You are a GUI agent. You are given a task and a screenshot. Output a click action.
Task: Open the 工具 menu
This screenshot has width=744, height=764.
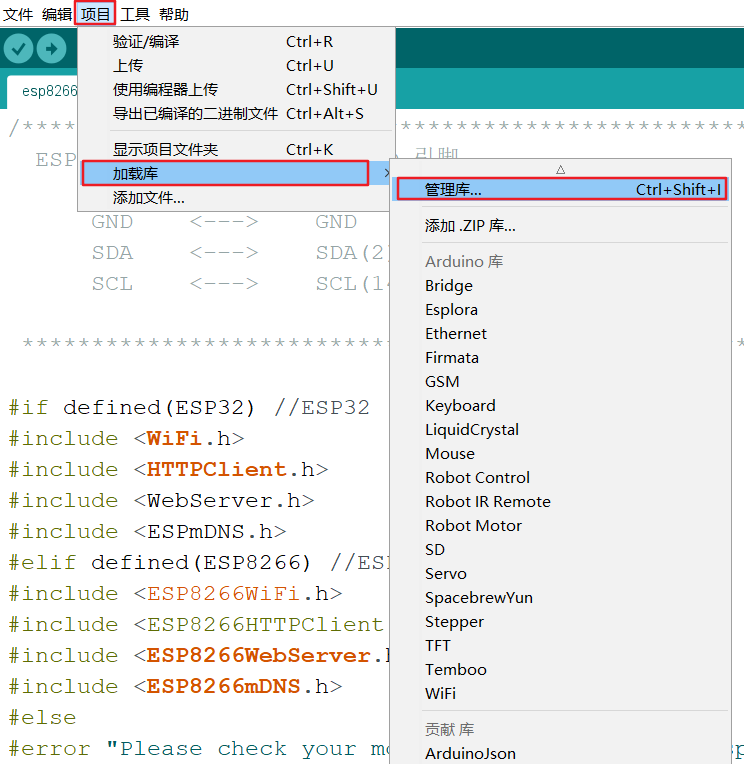[x=134, y=14]
